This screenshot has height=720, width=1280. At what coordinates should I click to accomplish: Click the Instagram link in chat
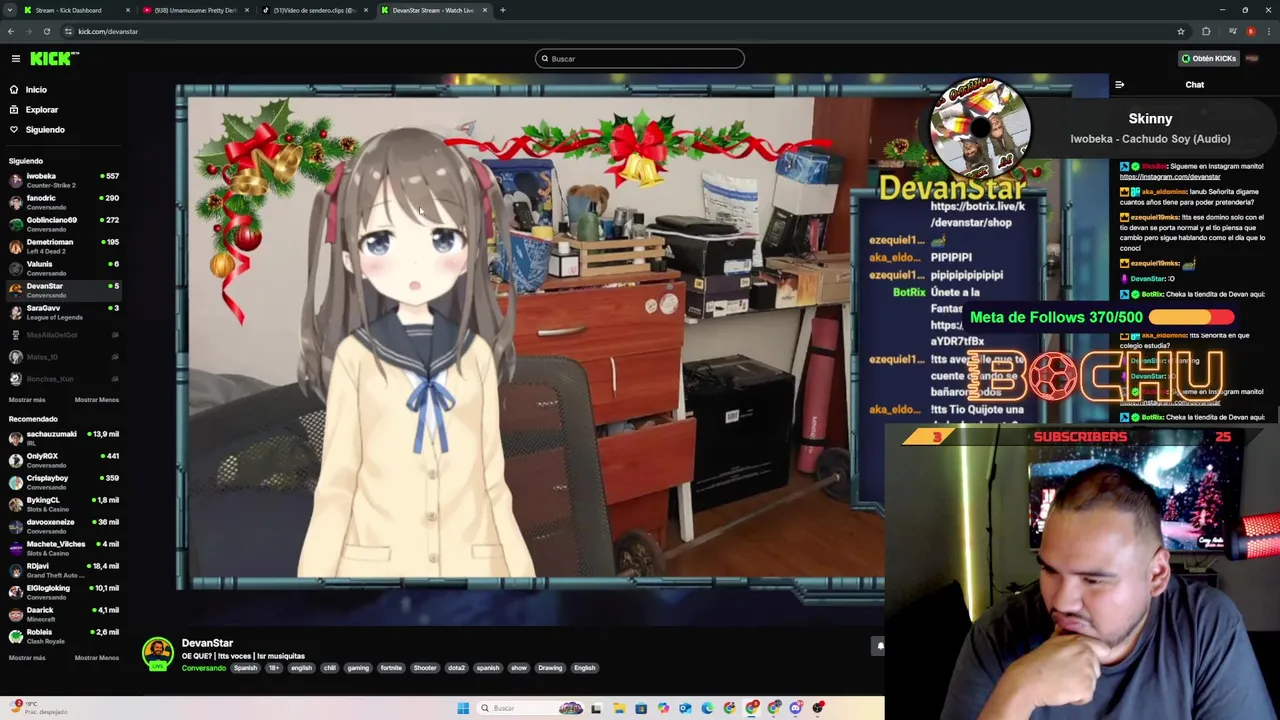(x=1169, y=177)
